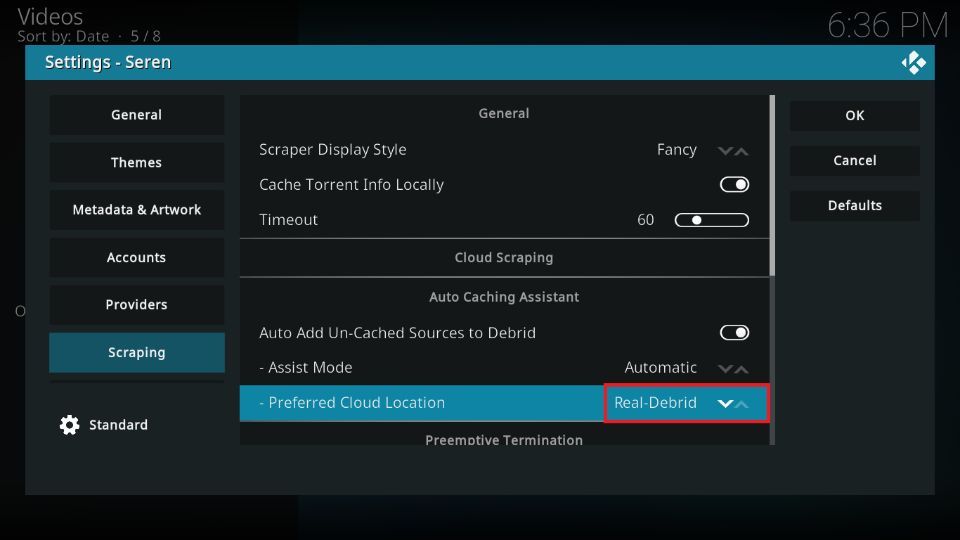
Task: Click up arrow for Scraper Display Style
Action: [741, 151]
